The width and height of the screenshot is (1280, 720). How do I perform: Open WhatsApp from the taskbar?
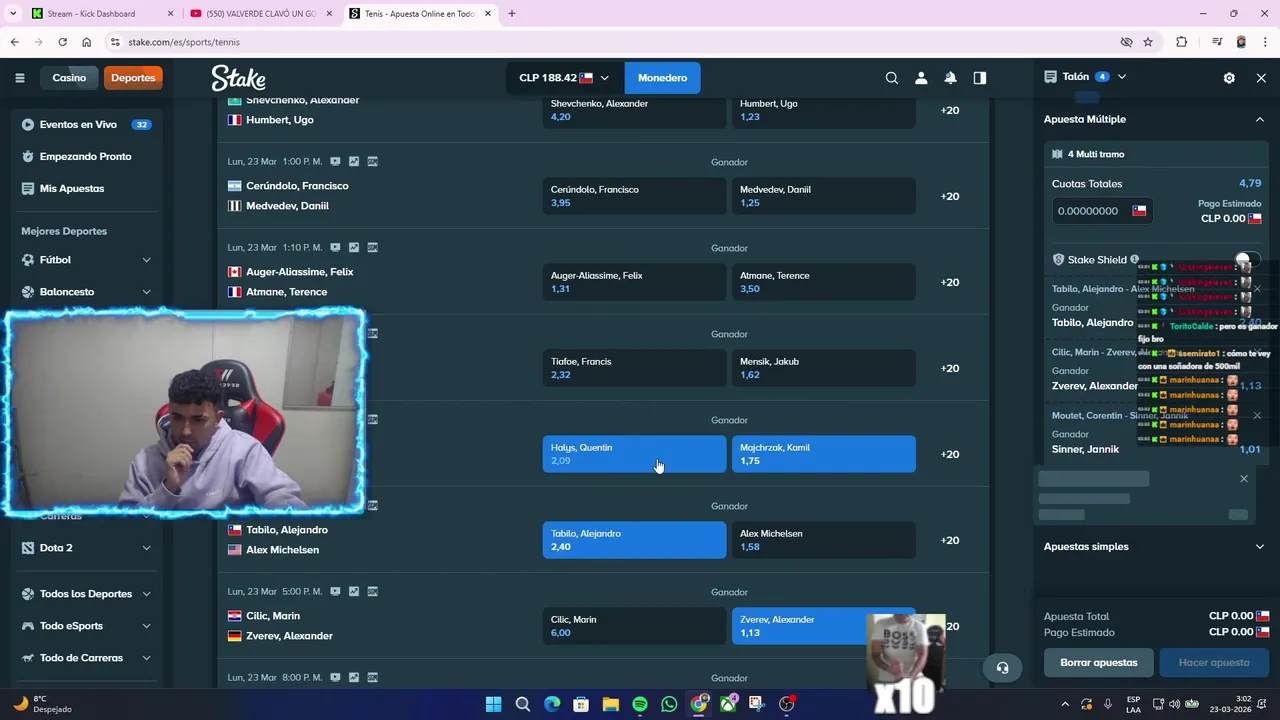point(669,704)
